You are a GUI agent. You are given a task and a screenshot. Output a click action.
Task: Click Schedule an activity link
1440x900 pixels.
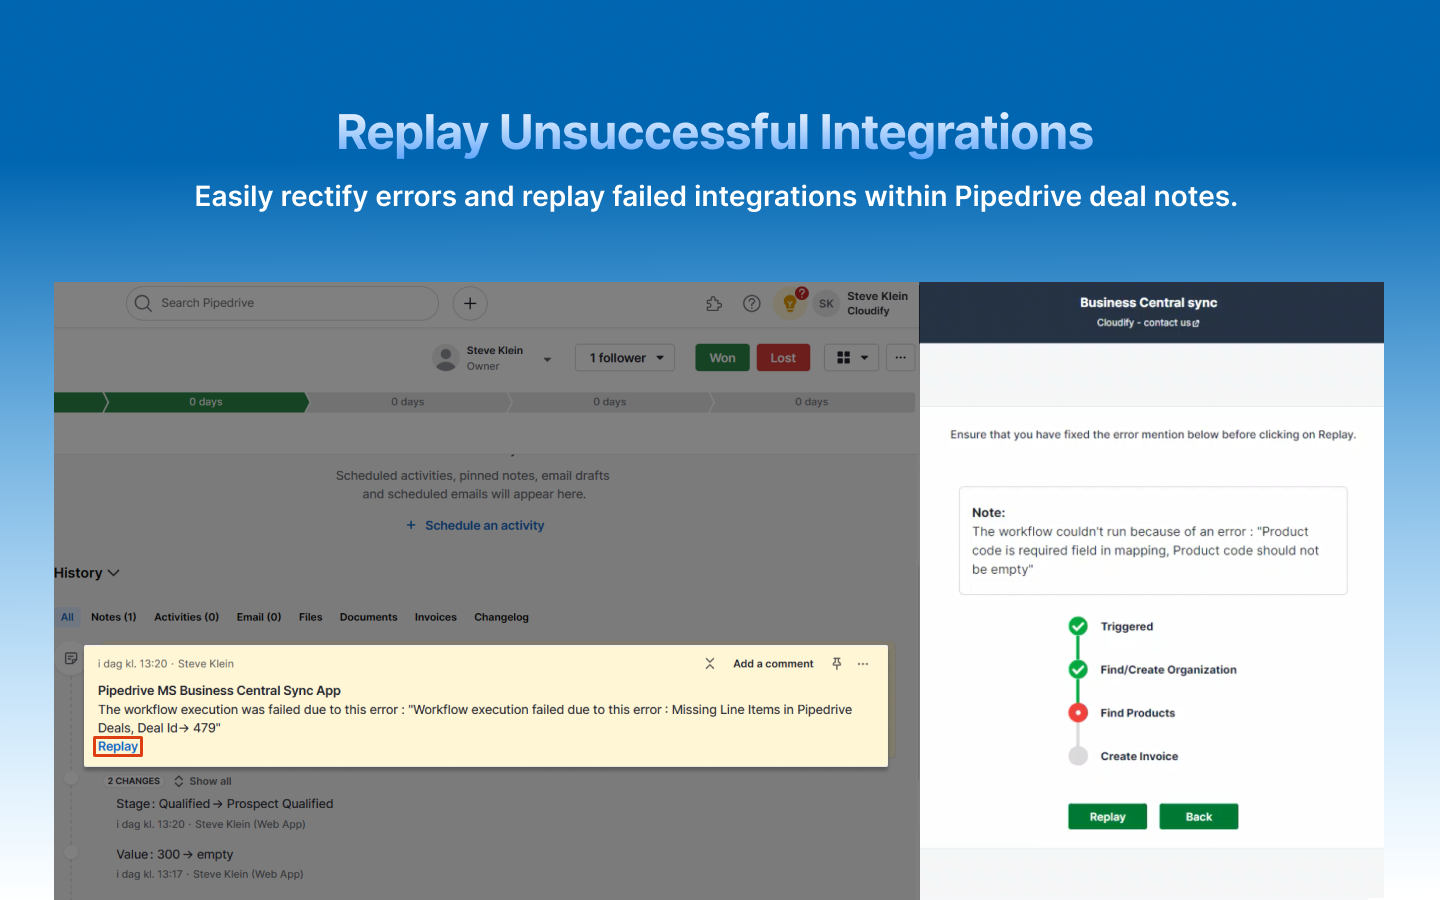tap(475, 525)
